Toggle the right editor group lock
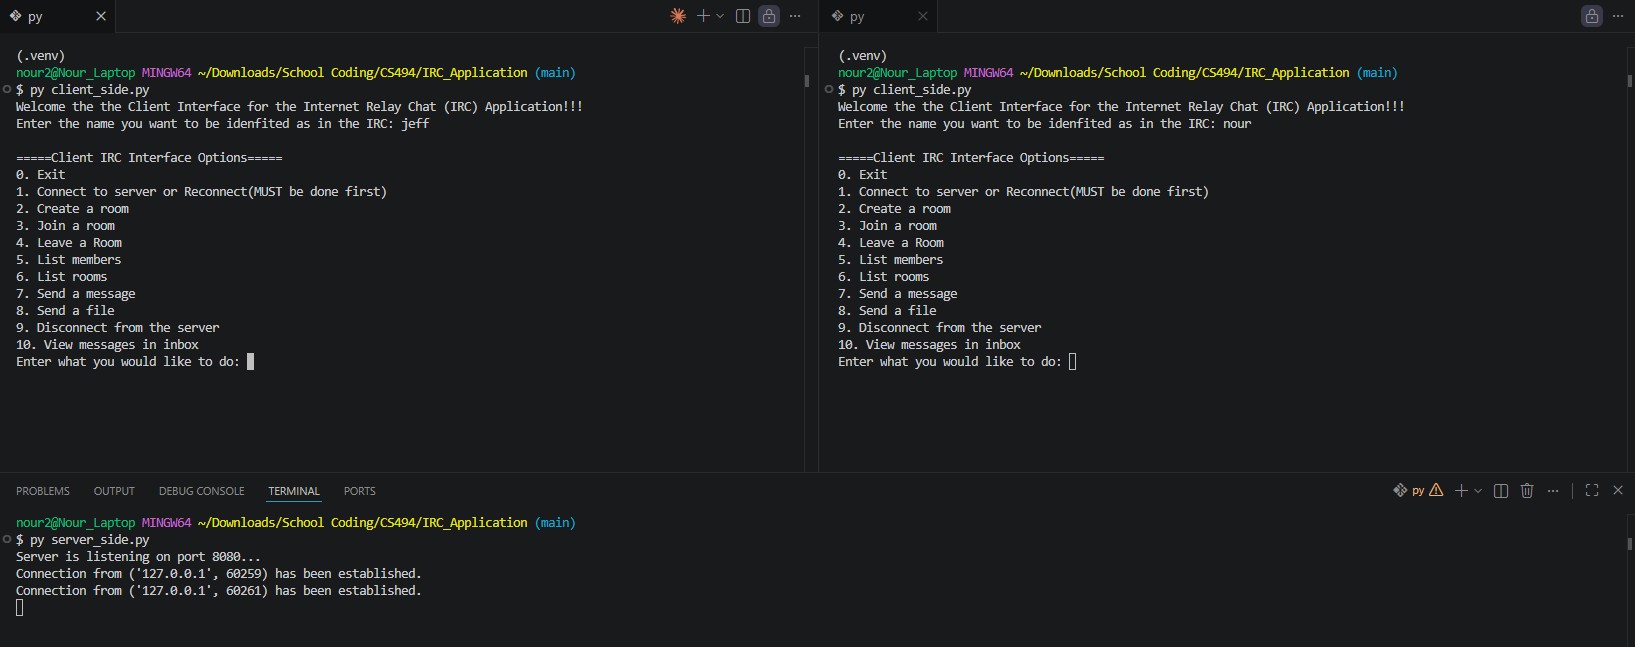The height and width of the screenshot is (647, 1635). 1592,16
